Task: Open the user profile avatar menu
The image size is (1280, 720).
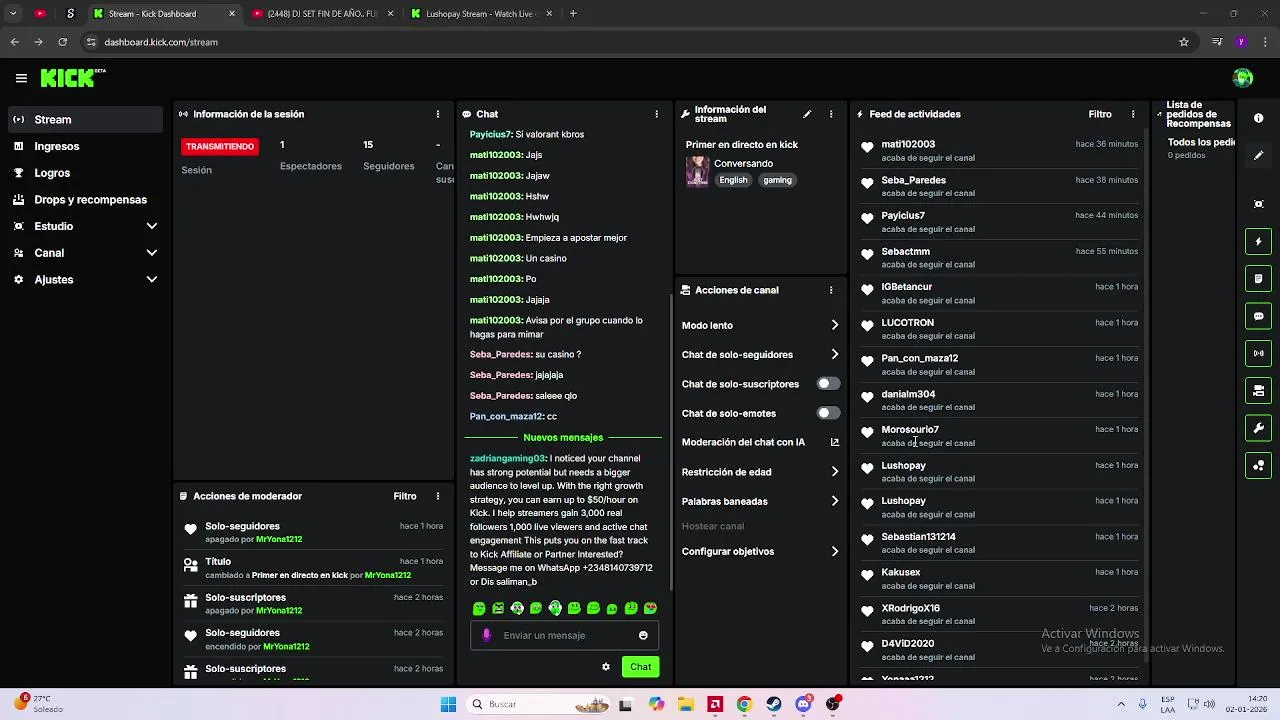Action: click(1243, 78)
